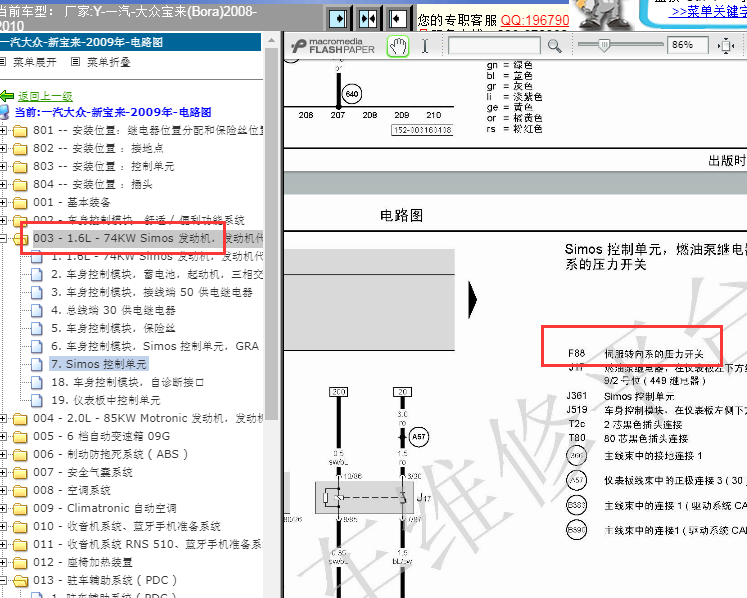
Task: Open the 006 制动防抱死系统 (ABS) folder
Action: (x=111, y=455)
